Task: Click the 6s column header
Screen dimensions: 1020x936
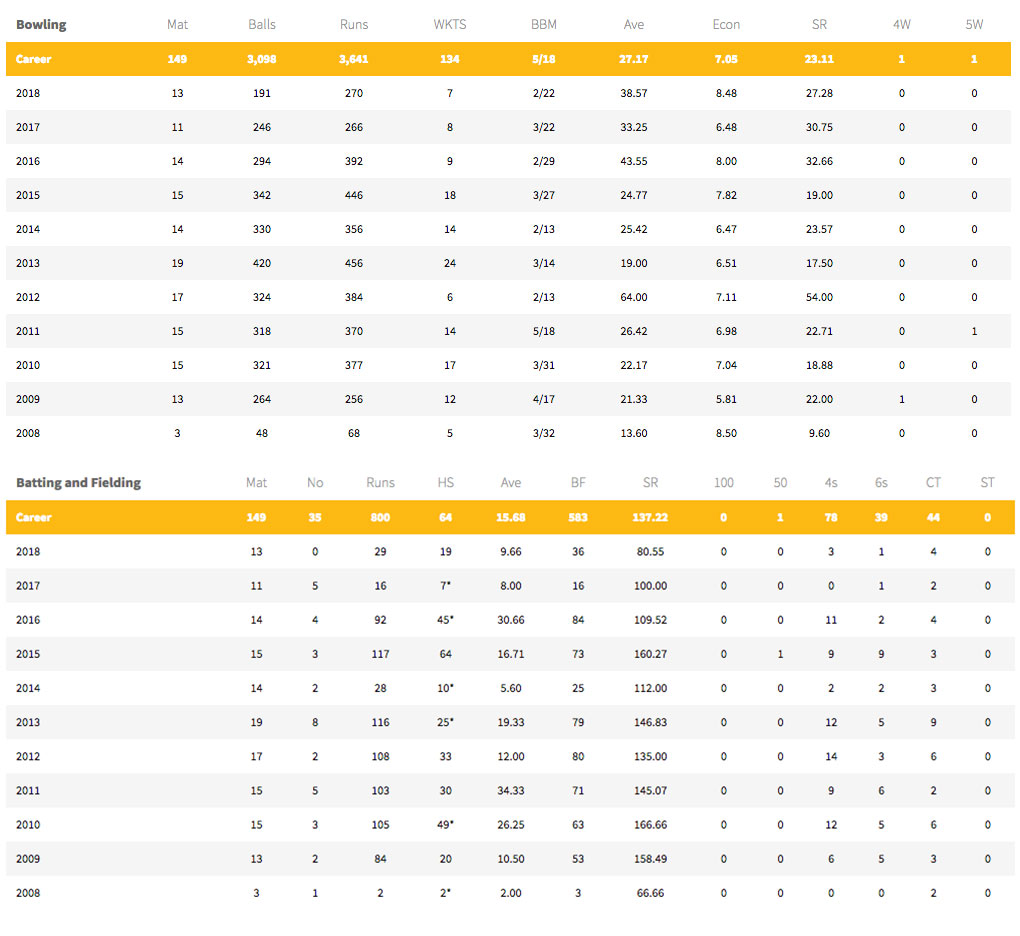Action: (x=880, y=483)
